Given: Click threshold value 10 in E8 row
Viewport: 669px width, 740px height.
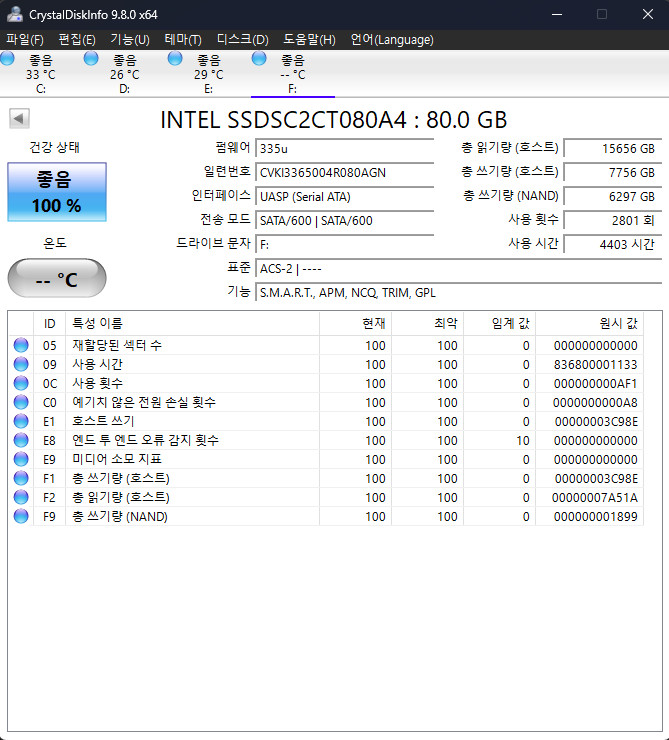Looking at the screenshot, I should tap(523, 441).
